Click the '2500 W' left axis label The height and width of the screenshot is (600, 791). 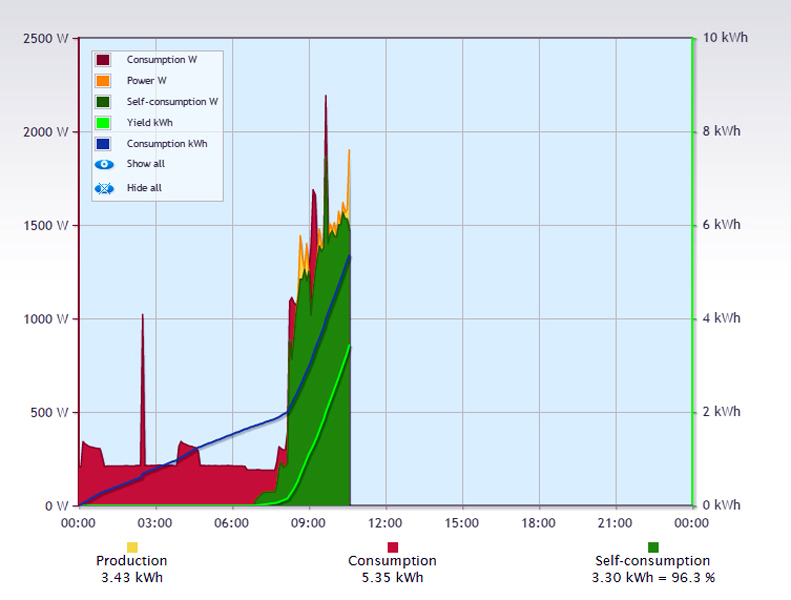click(45, 39)
